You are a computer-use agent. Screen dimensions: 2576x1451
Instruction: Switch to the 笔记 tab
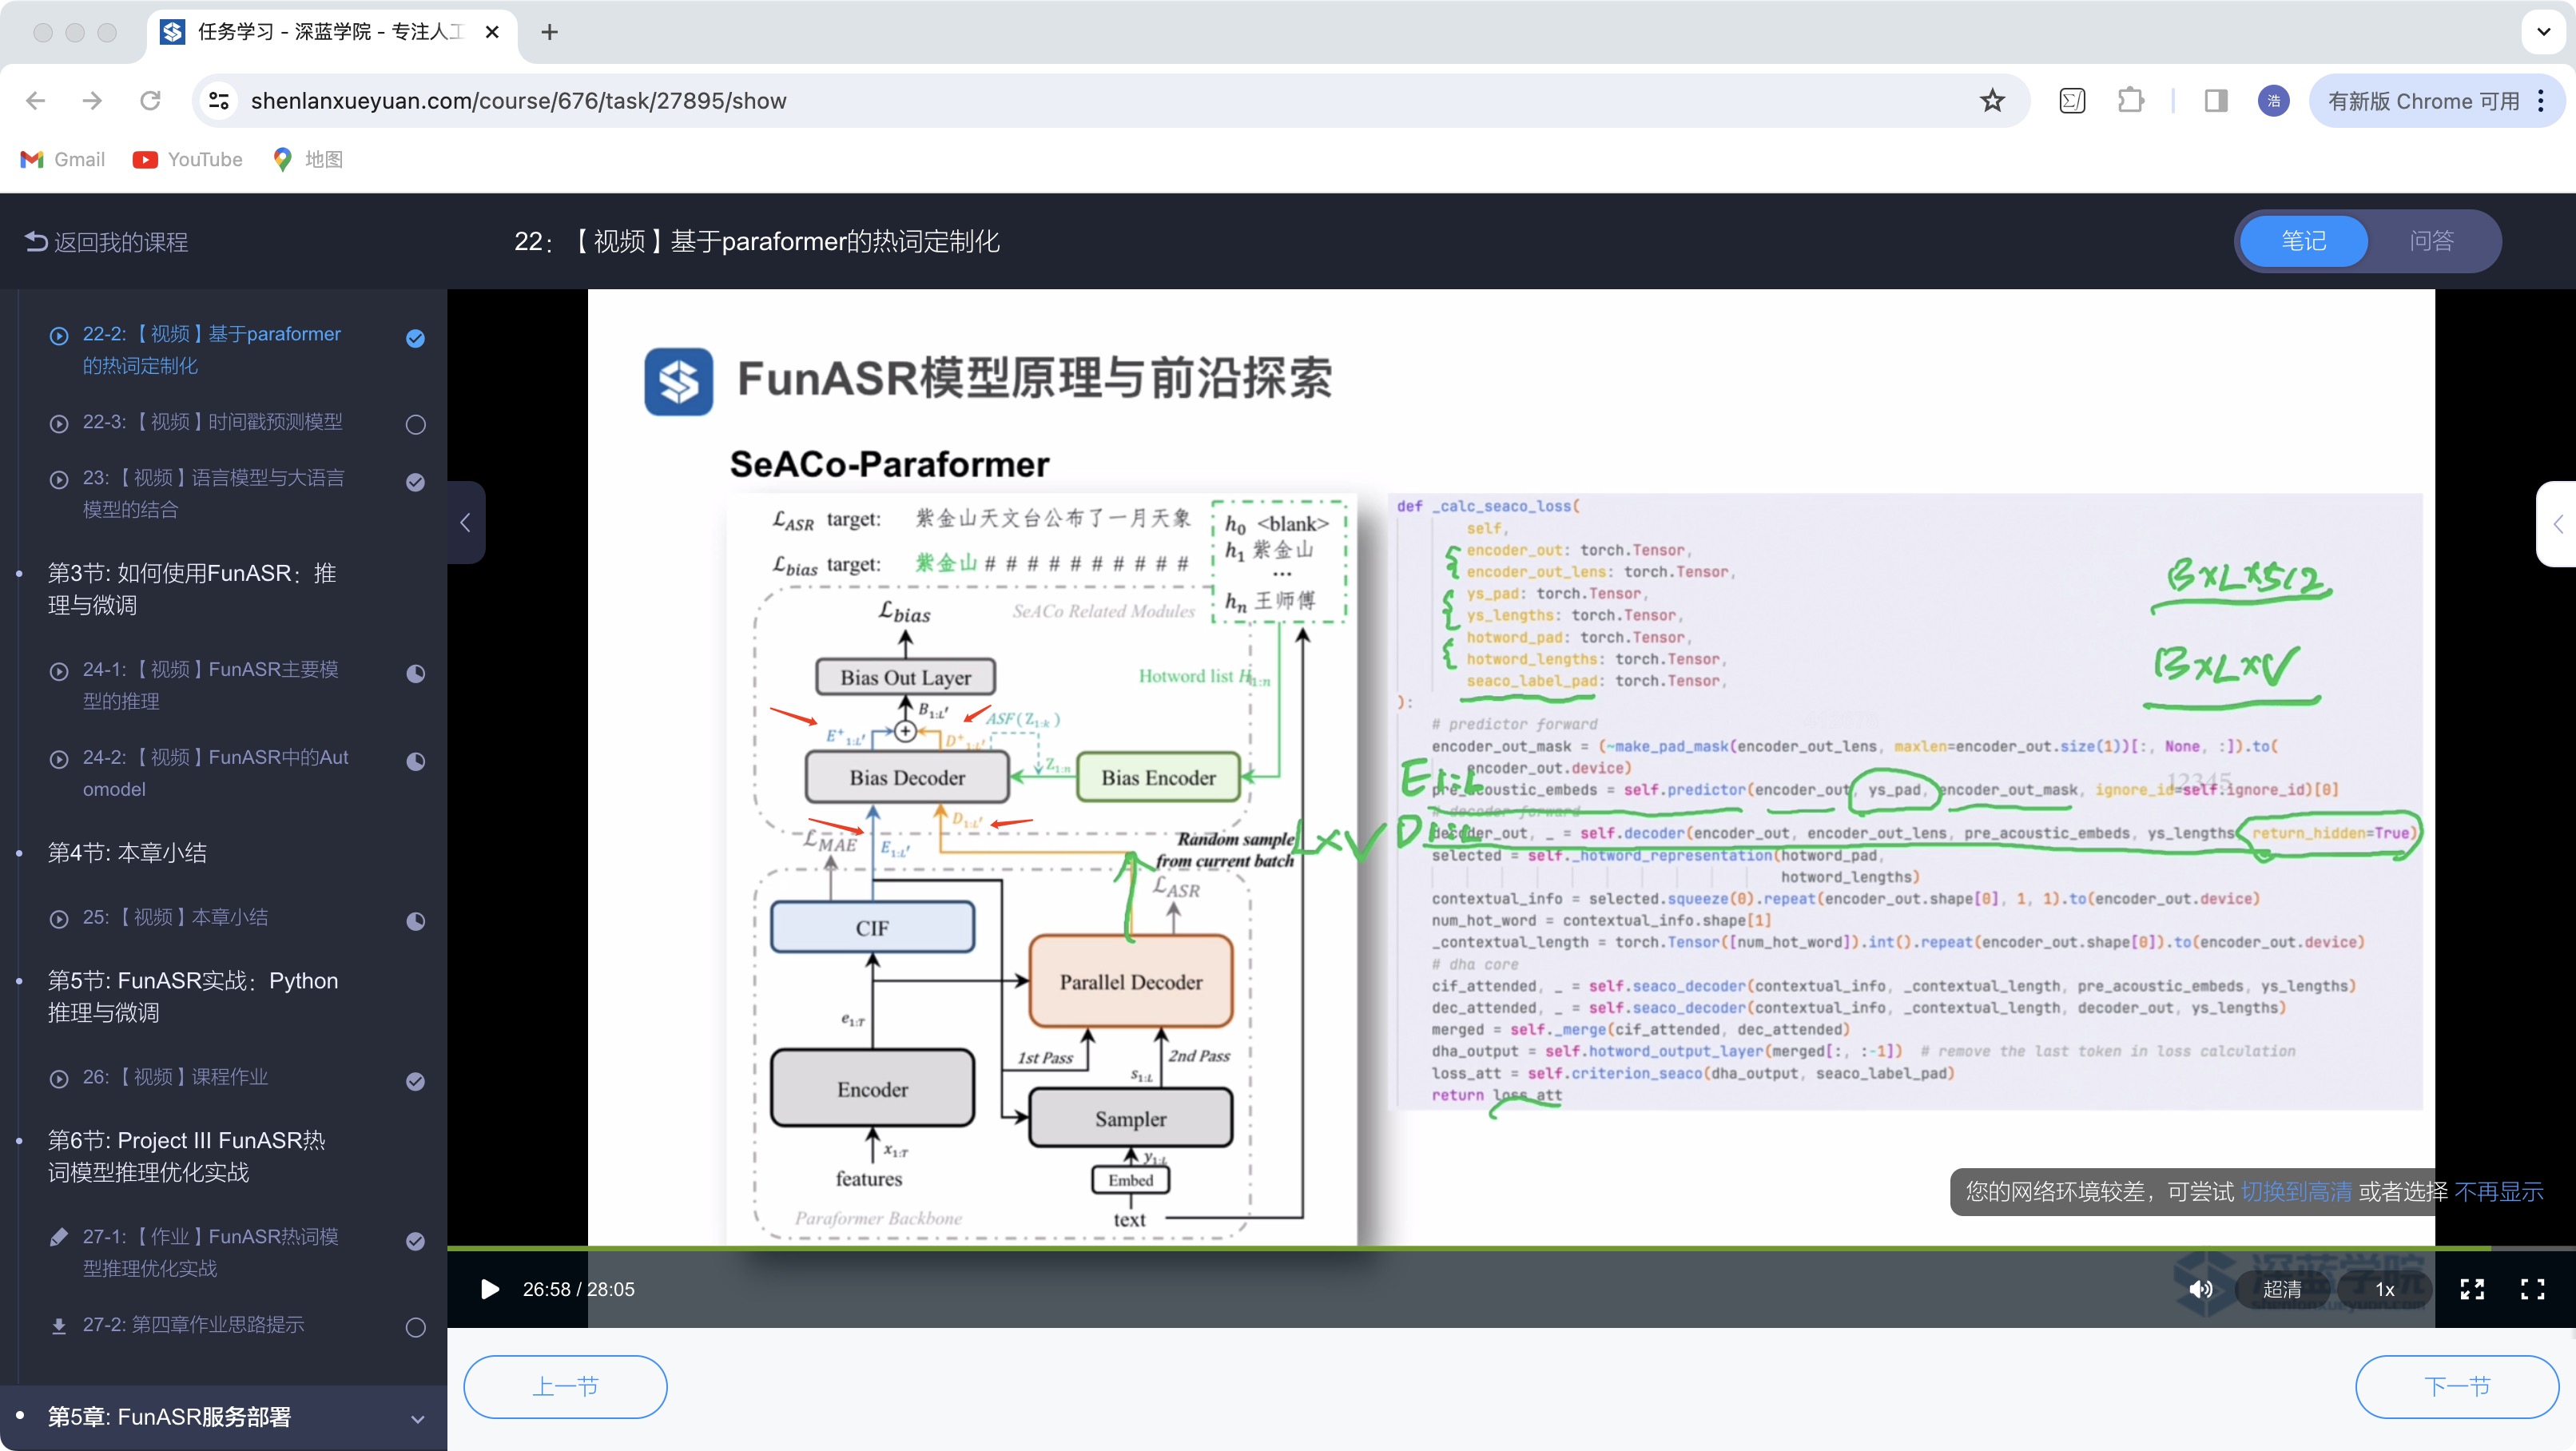[x=2303, y=241]
